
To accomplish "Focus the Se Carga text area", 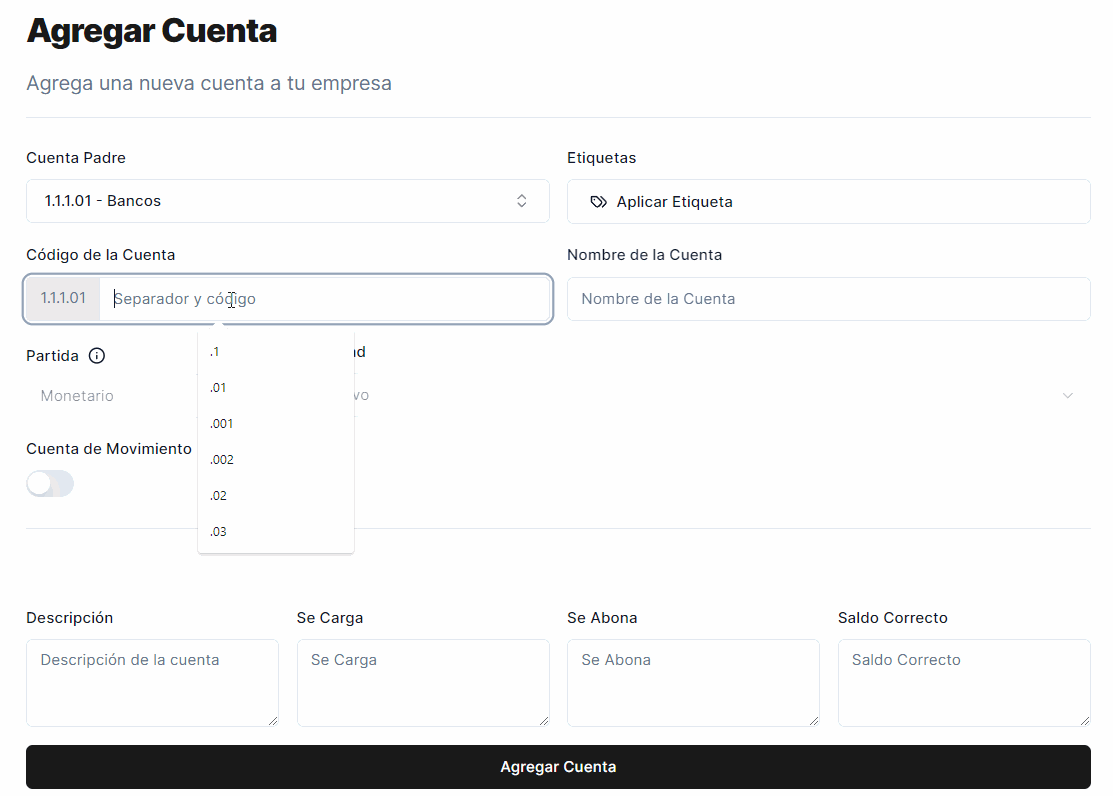I will click(423, 682).
